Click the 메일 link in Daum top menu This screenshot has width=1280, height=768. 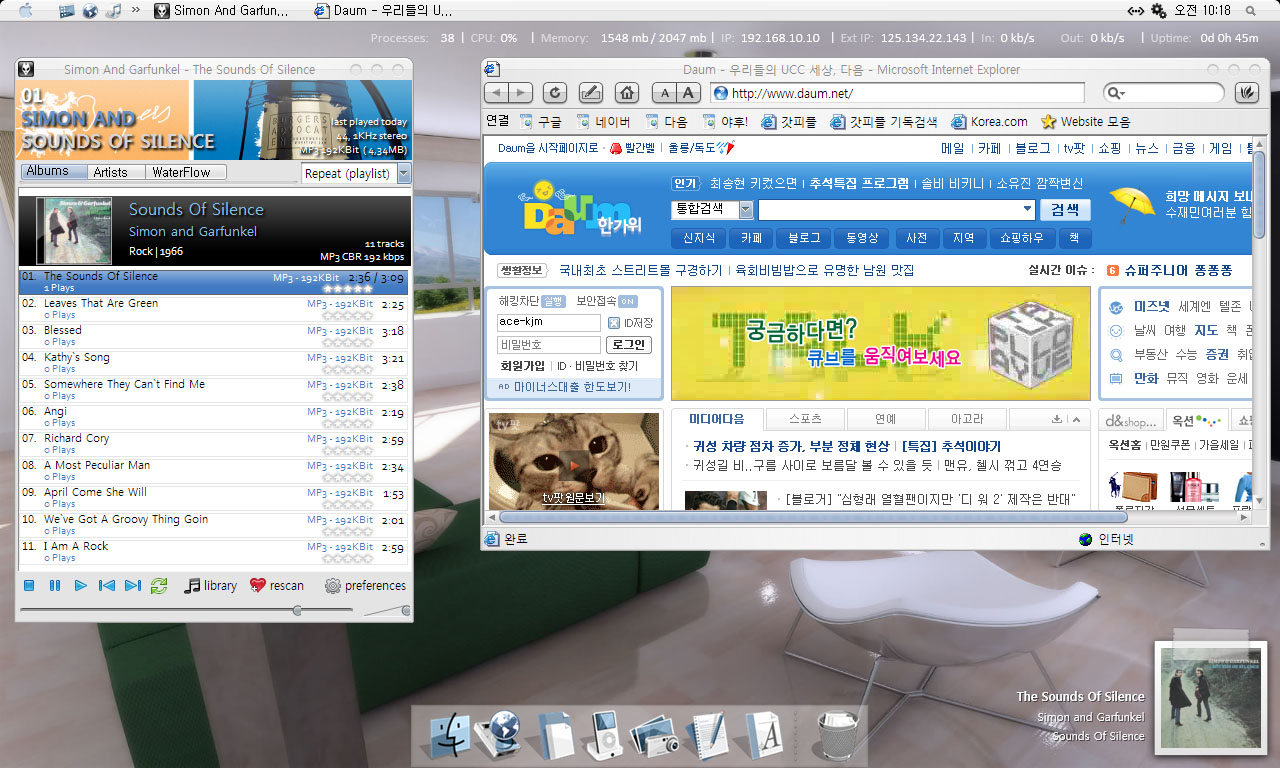click(953, 148)
